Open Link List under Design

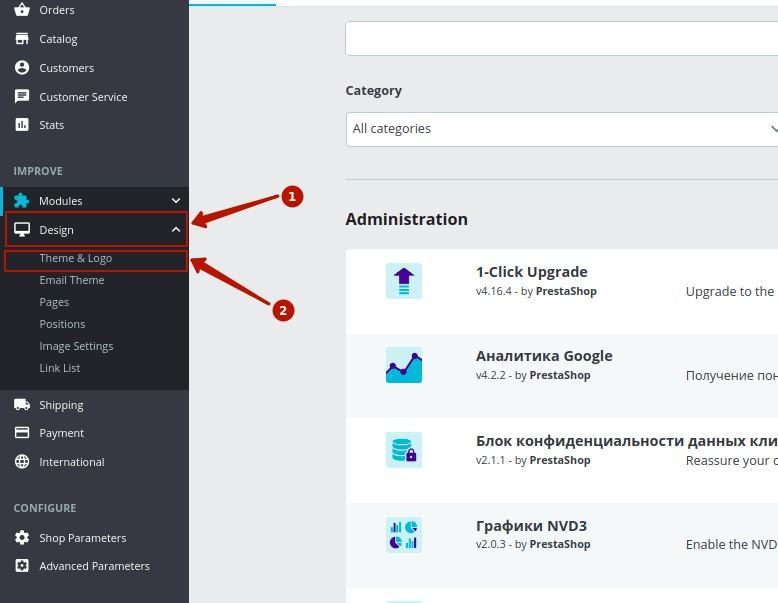[x=60, y=368]
